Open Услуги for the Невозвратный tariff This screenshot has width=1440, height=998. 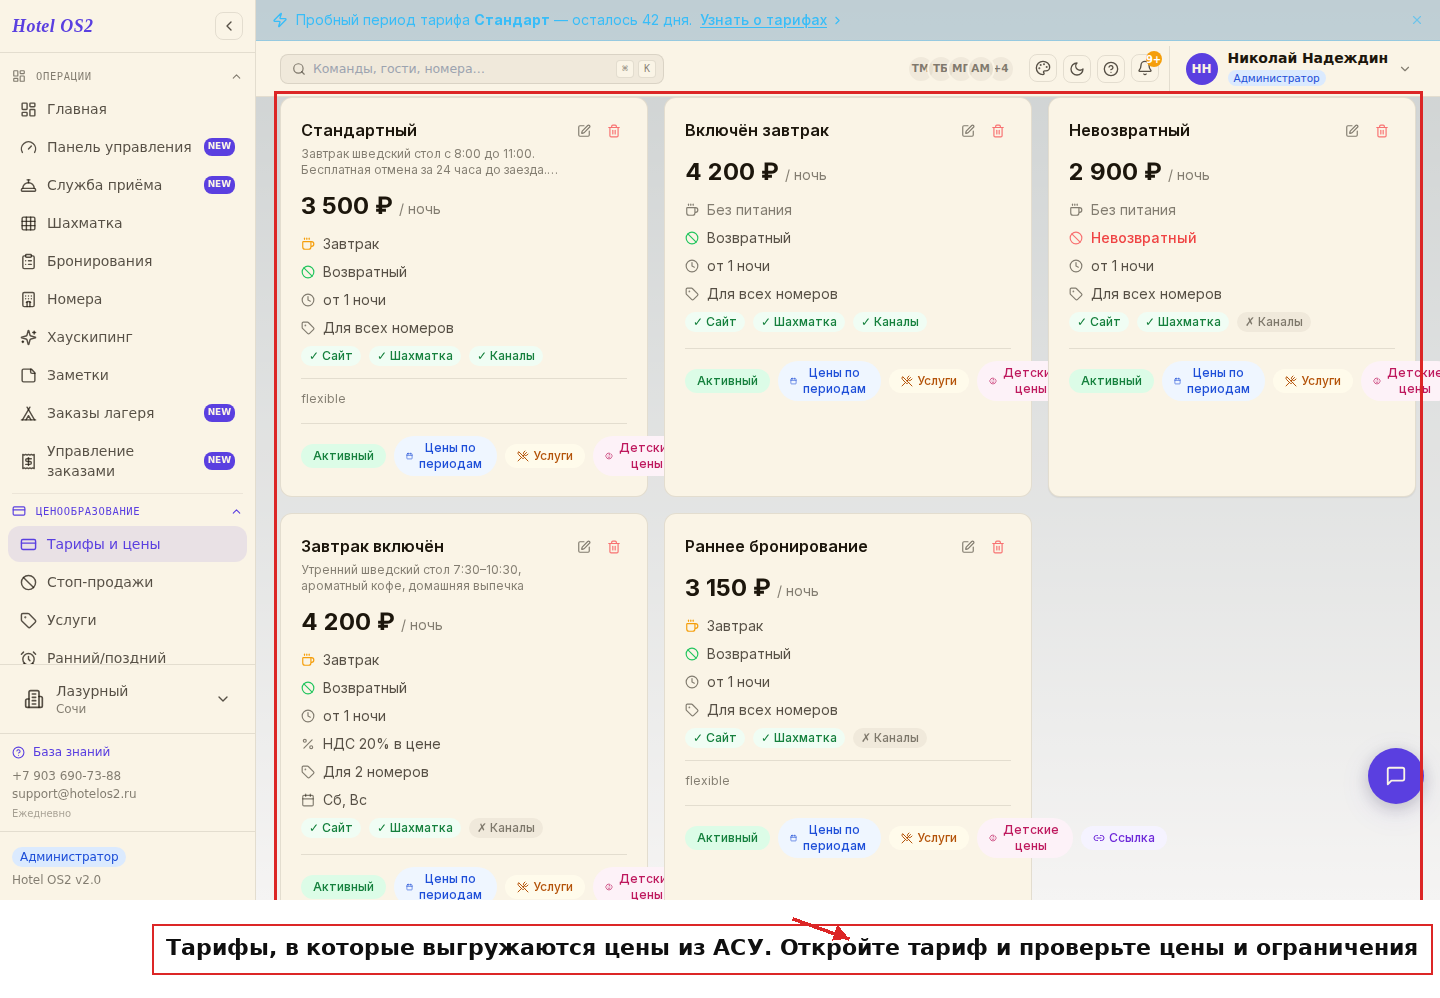point(1313,381)
